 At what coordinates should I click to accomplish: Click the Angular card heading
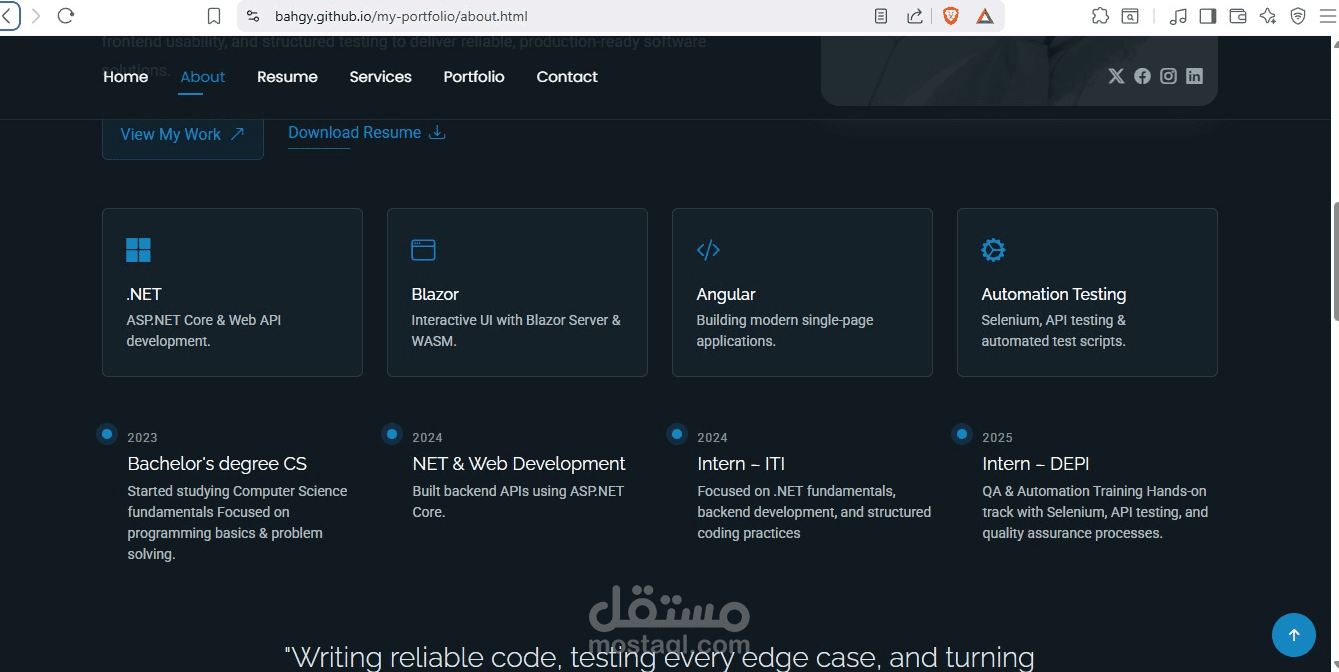[726, 294]
